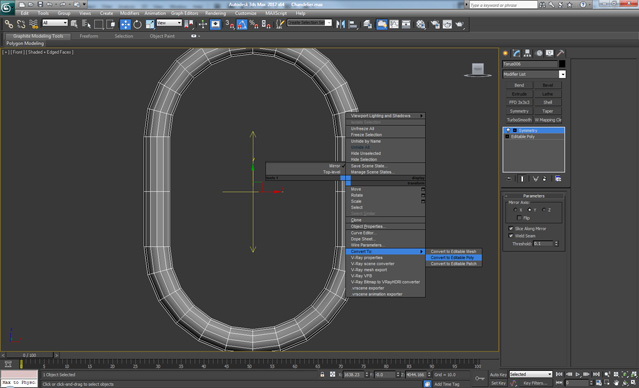Screen dimensions: 639x388
Task: Toggle the Angle Snap magnet icon
Action: point(242,24)
